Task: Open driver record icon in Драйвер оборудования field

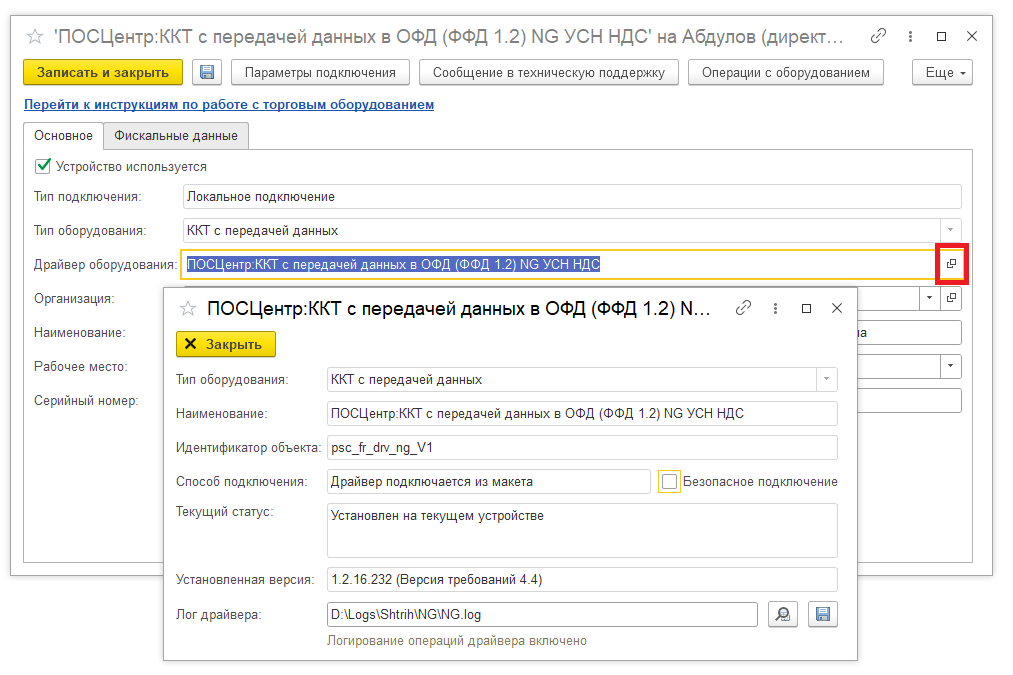Action: coord(952,264)
